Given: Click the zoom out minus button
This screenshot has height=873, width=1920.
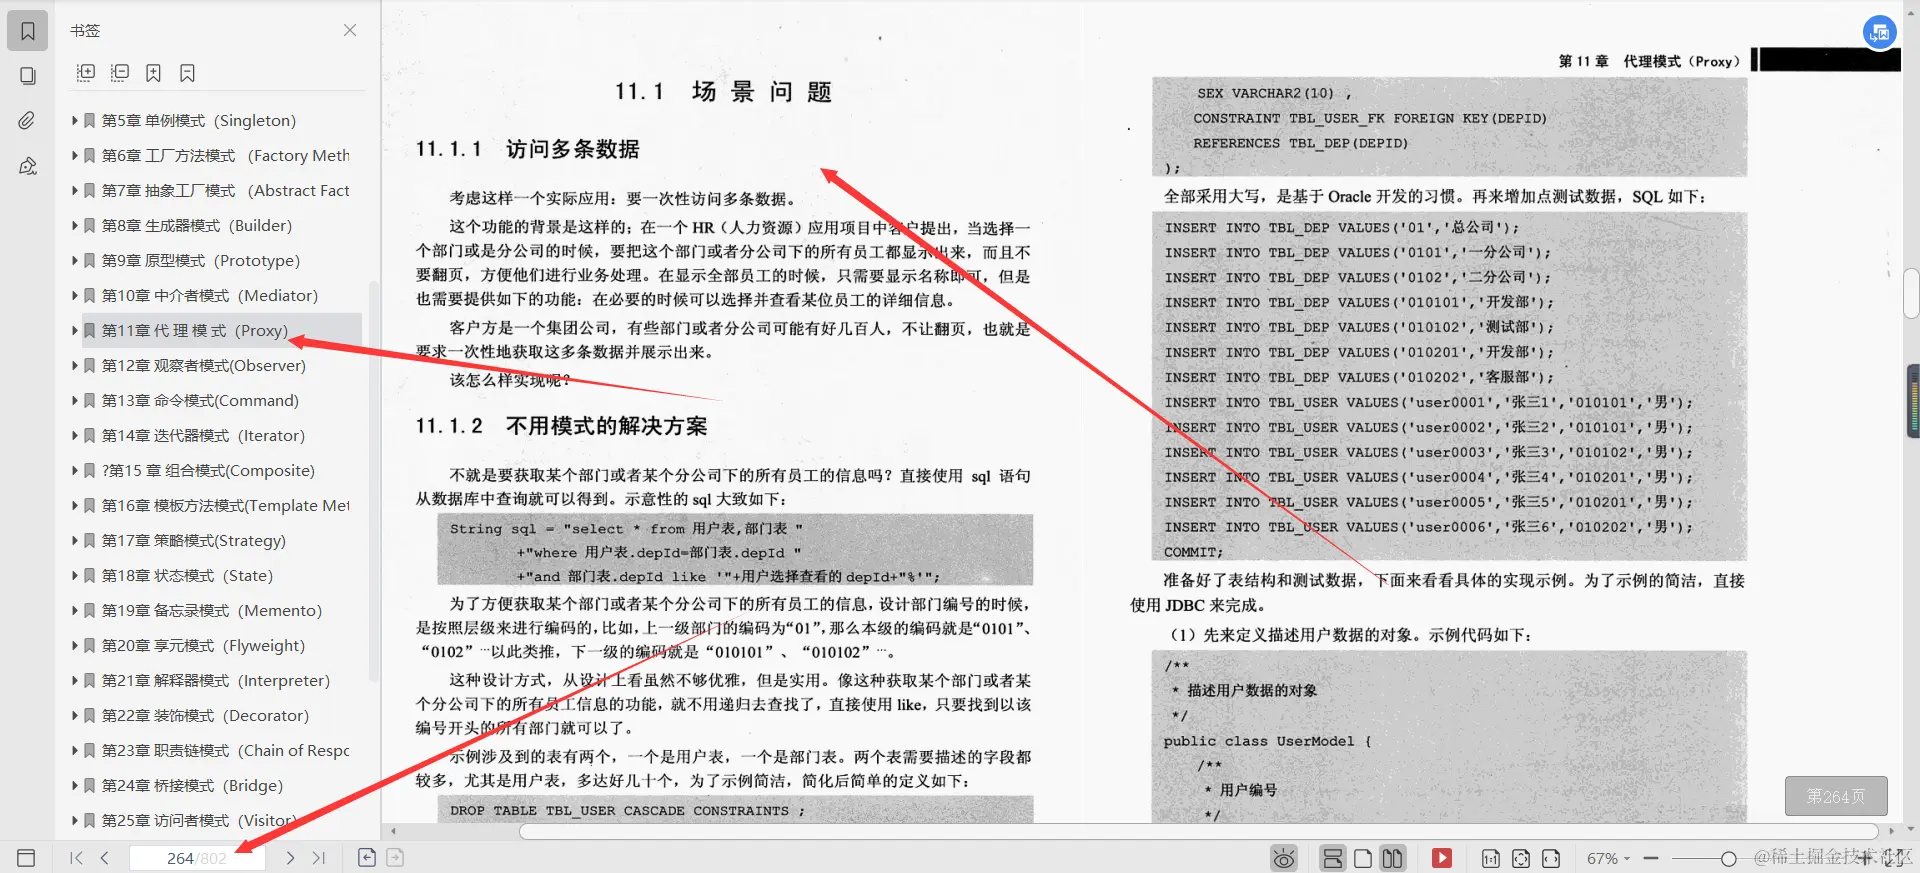Looking at the screenshot, I should click(x=1651, y=858).
